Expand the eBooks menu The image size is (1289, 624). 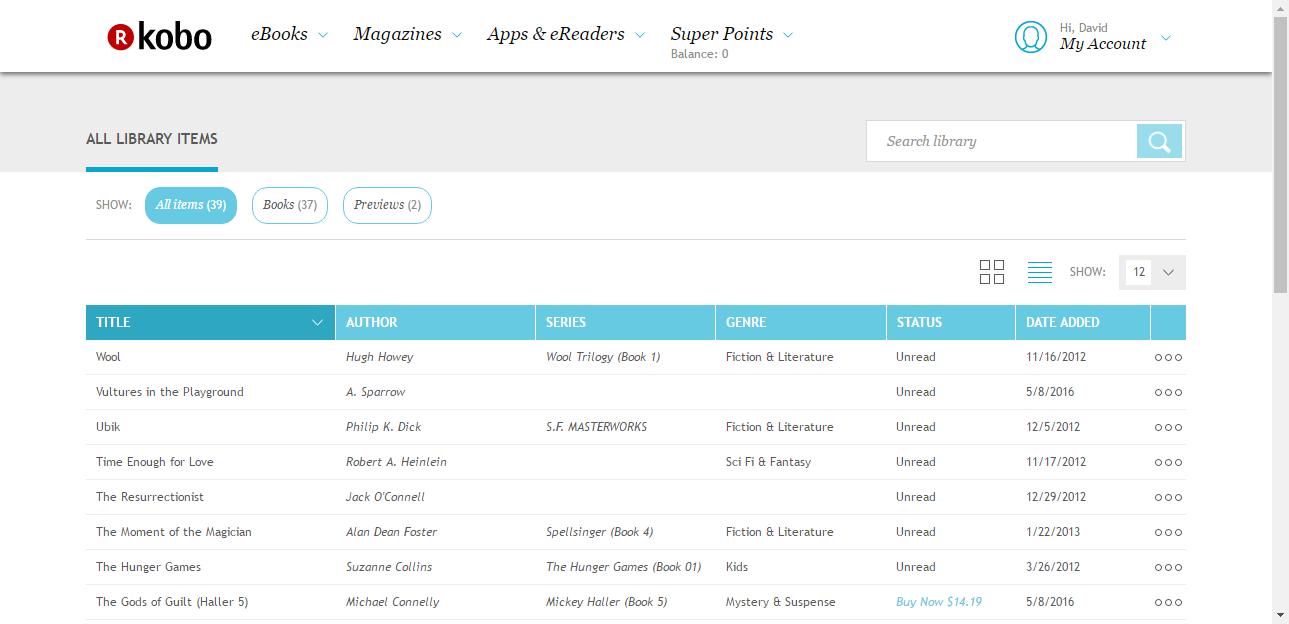pyautogui.click(x=289, y=35)
